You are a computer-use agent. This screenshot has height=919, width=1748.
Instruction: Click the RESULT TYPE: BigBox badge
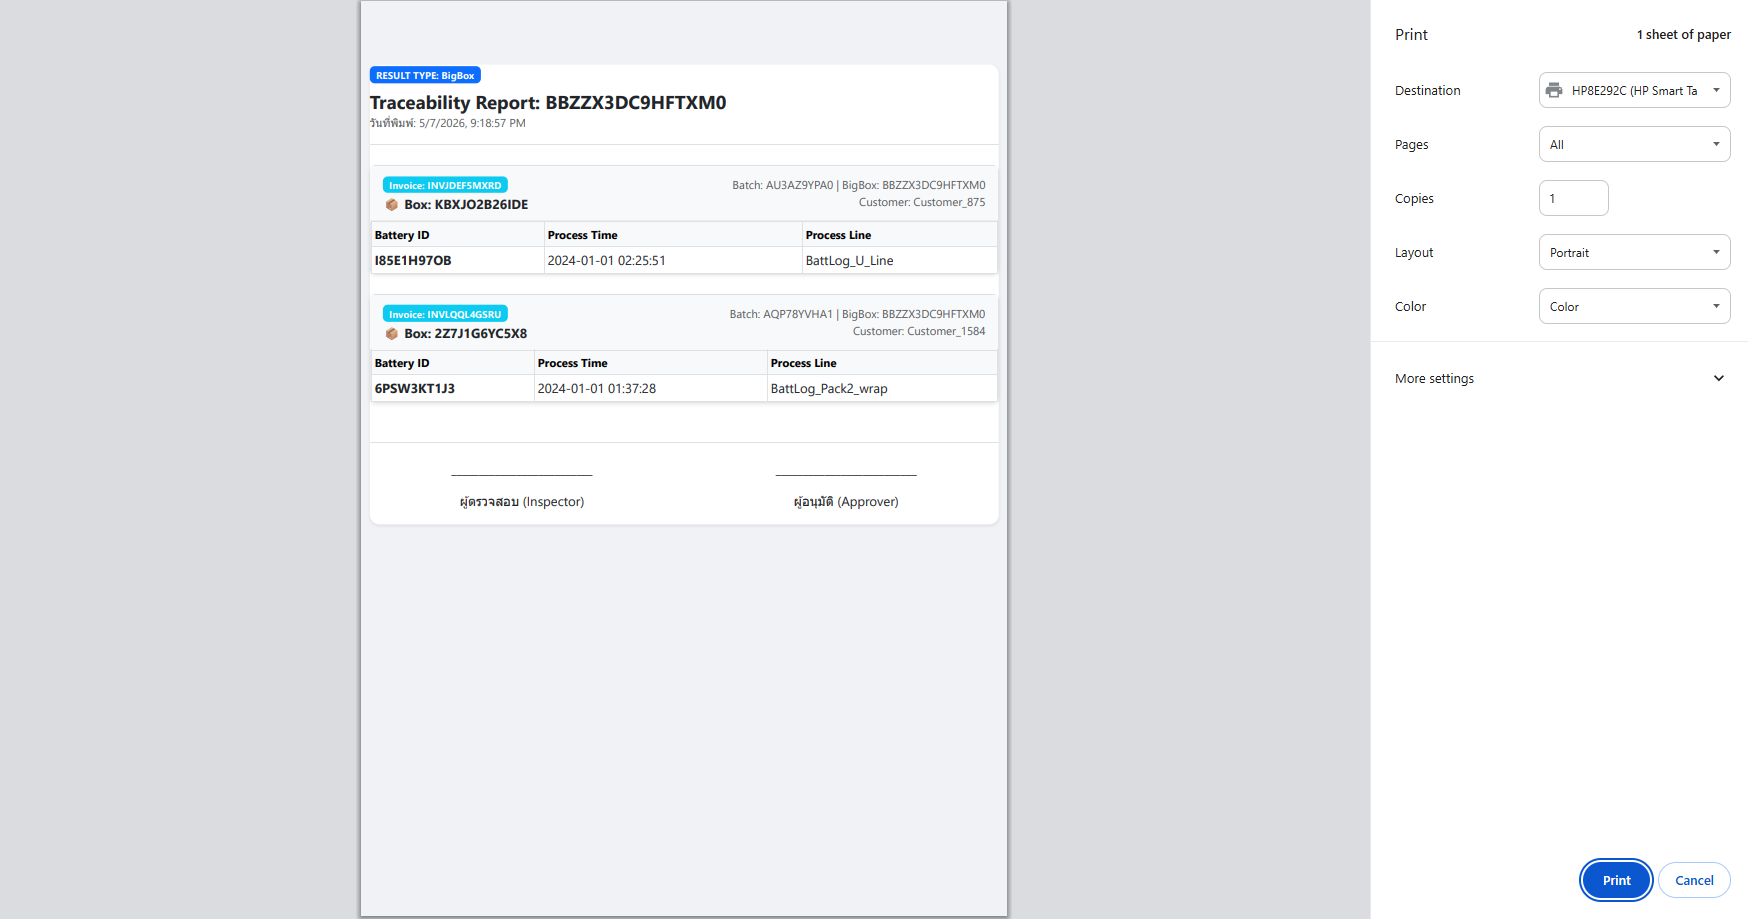[425, 75]
